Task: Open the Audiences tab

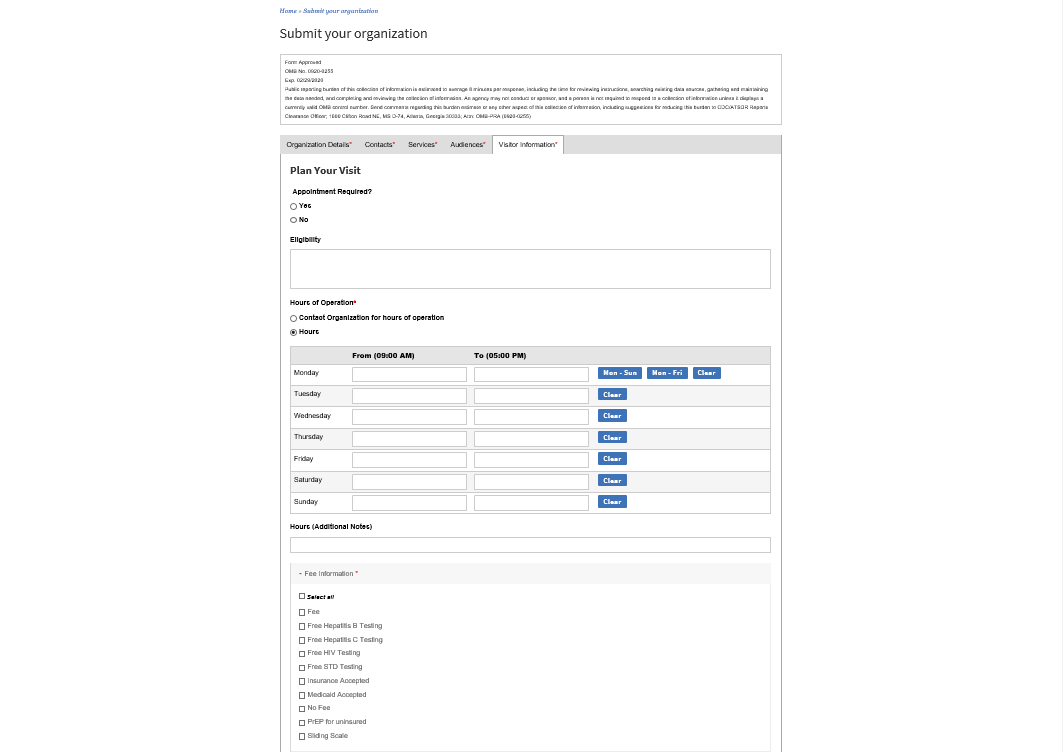Action: (467, 145)
